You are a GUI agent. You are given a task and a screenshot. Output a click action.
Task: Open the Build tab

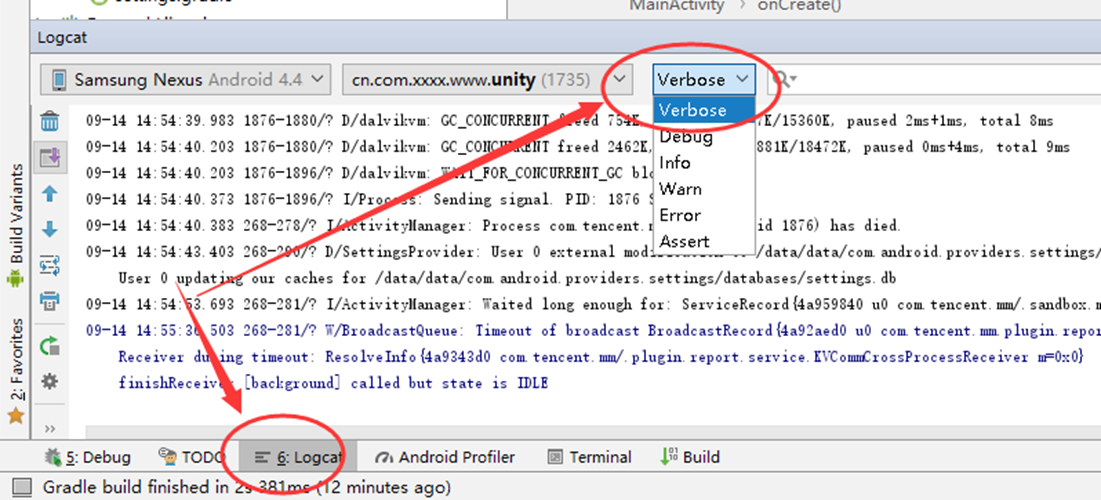pos(690,457)
